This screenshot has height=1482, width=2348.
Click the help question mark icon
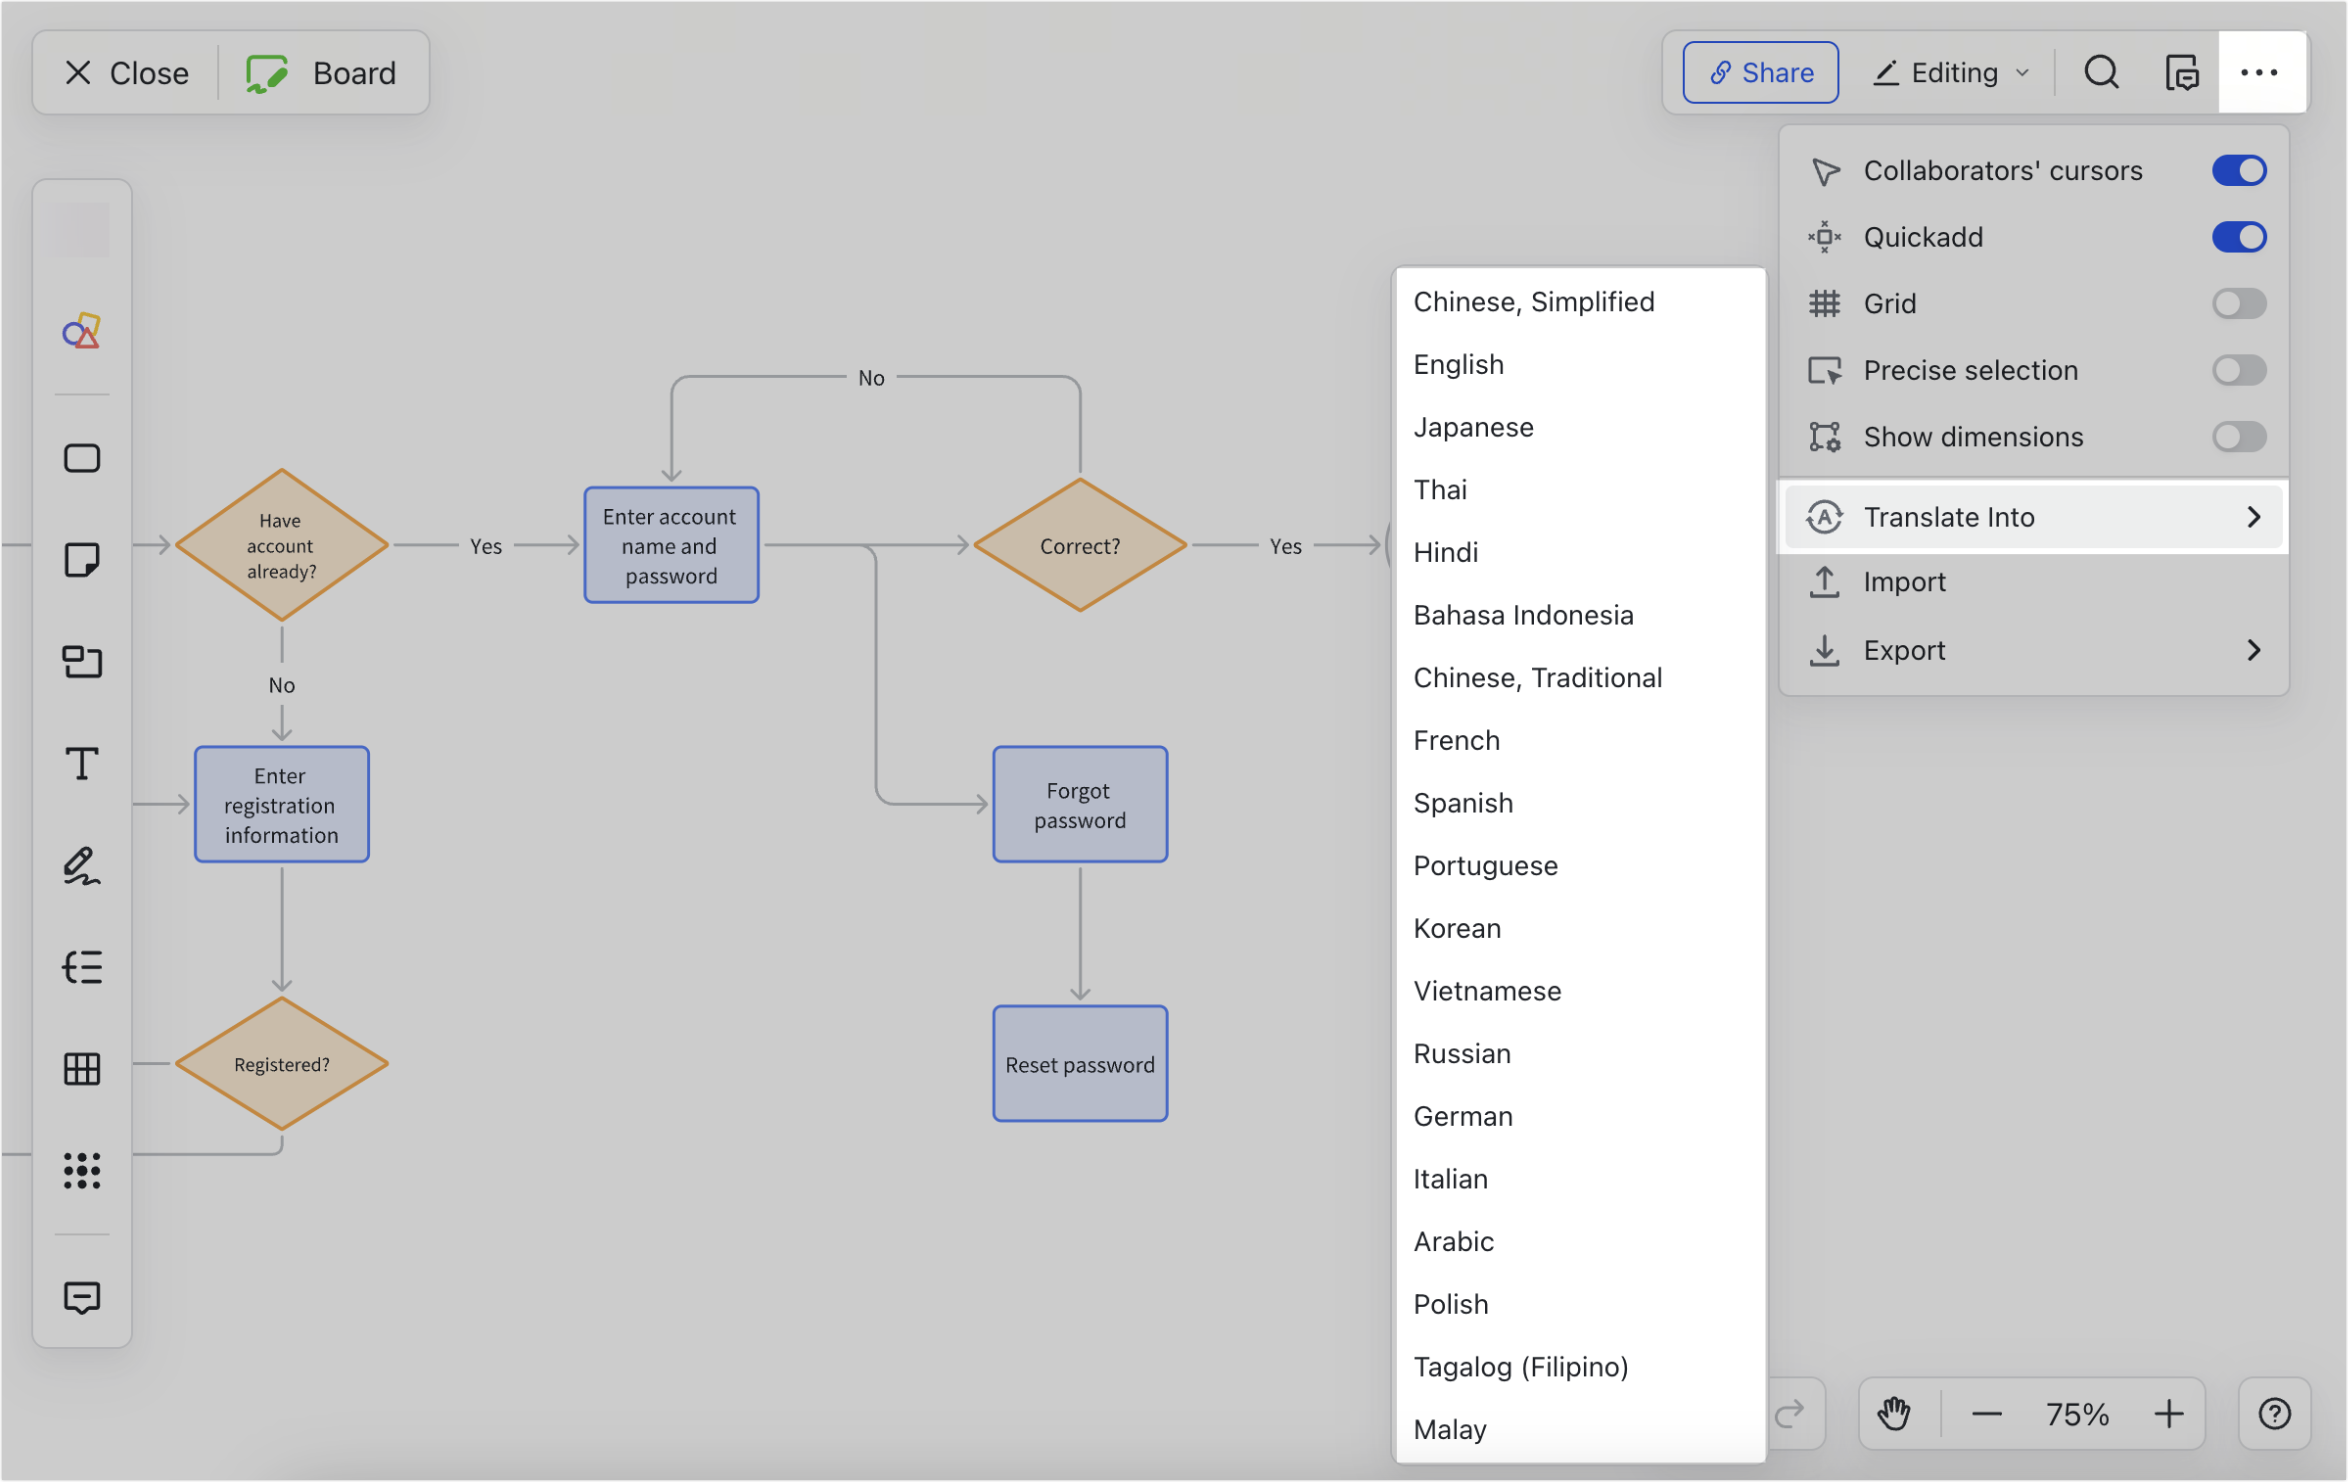tap(2274, 1413)
